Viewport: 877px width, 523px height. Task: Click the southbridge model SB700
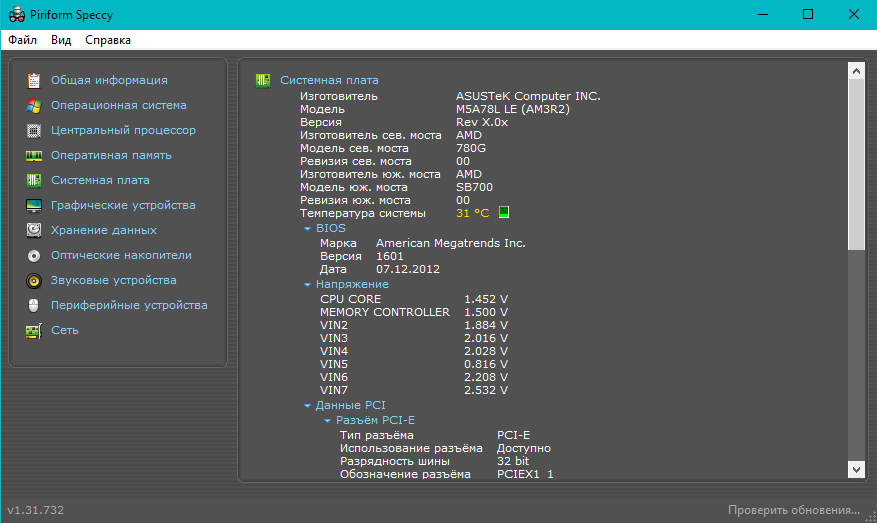coord(474,187)
